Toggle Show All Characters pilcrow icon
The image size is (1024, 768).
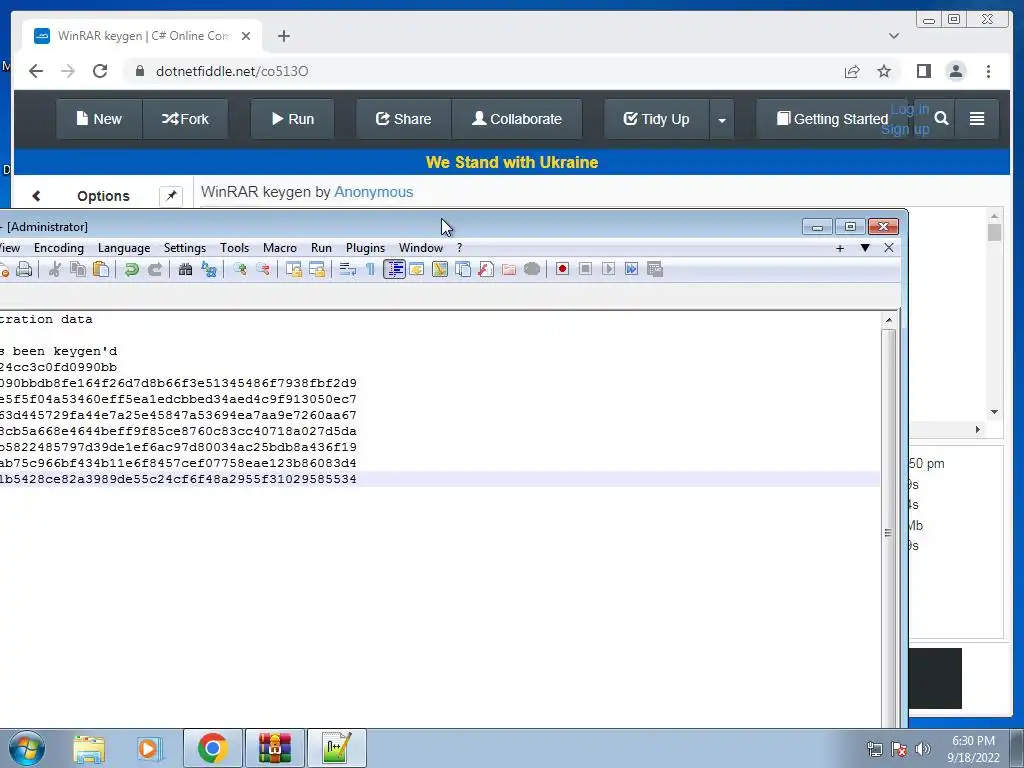coord(370,269)
